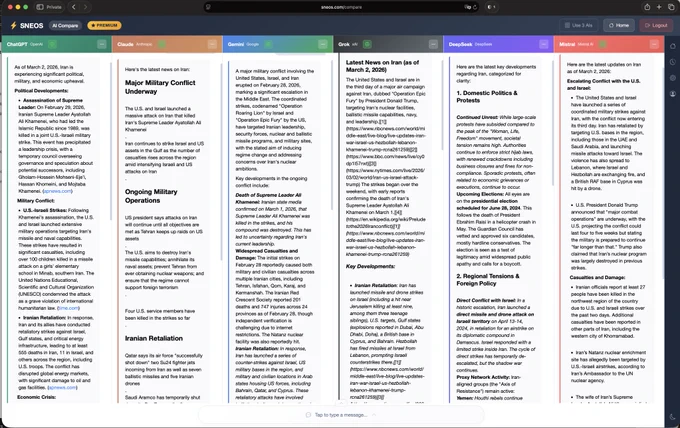
Task: Log out using the Logout button
Action: click(656, 26)
